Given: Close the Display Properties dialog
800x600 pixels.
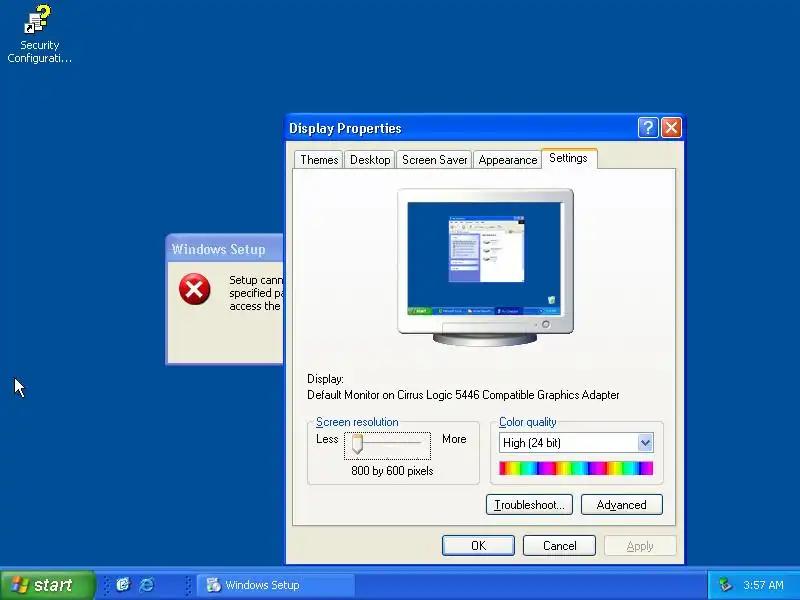Looking at the screenshot, I should [x=671, y=128].
